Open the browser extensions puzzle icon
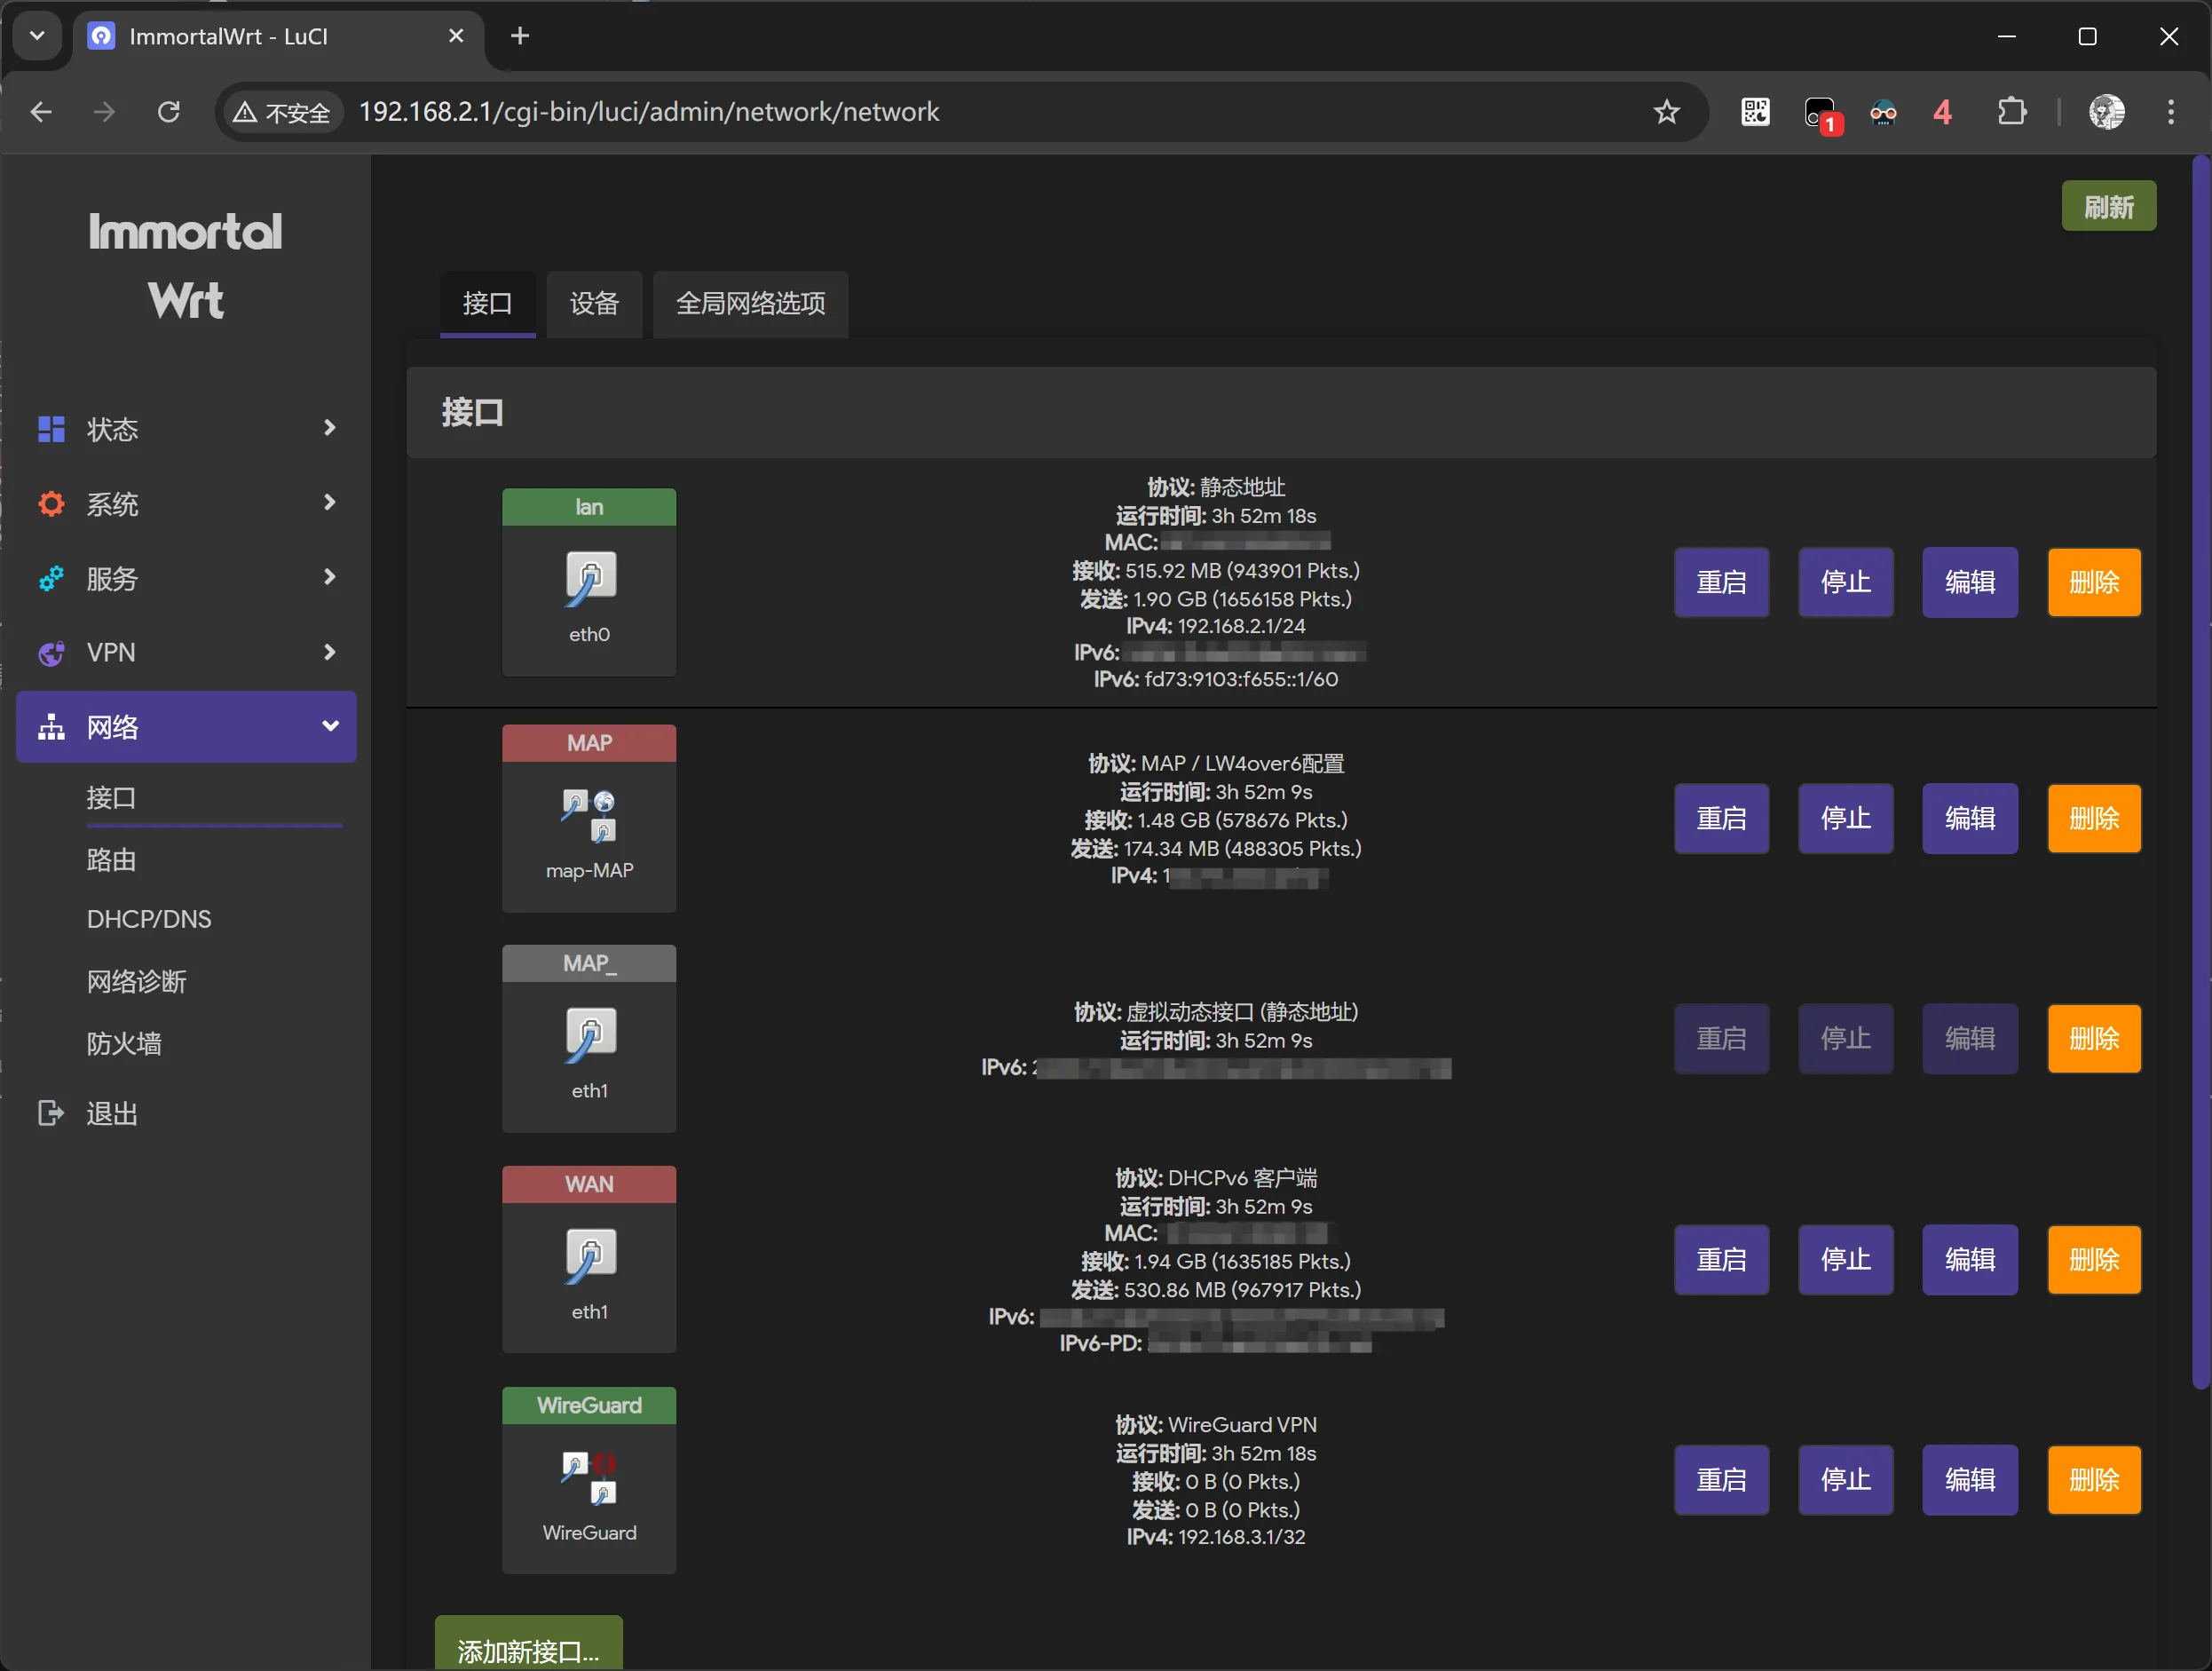 pos(2011,112)
